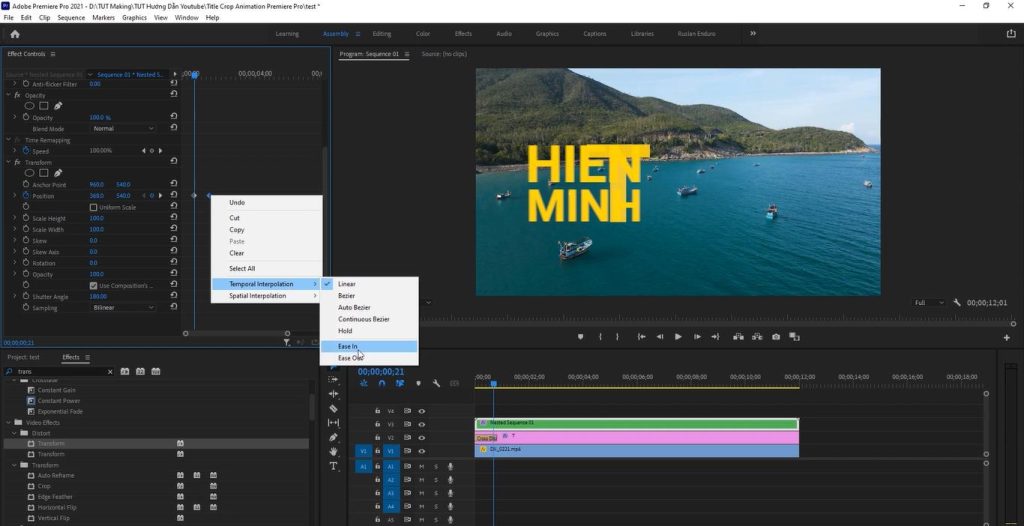1024x526 pixels.
Task: Choose Ease In from the submenu
Action: 369,346
